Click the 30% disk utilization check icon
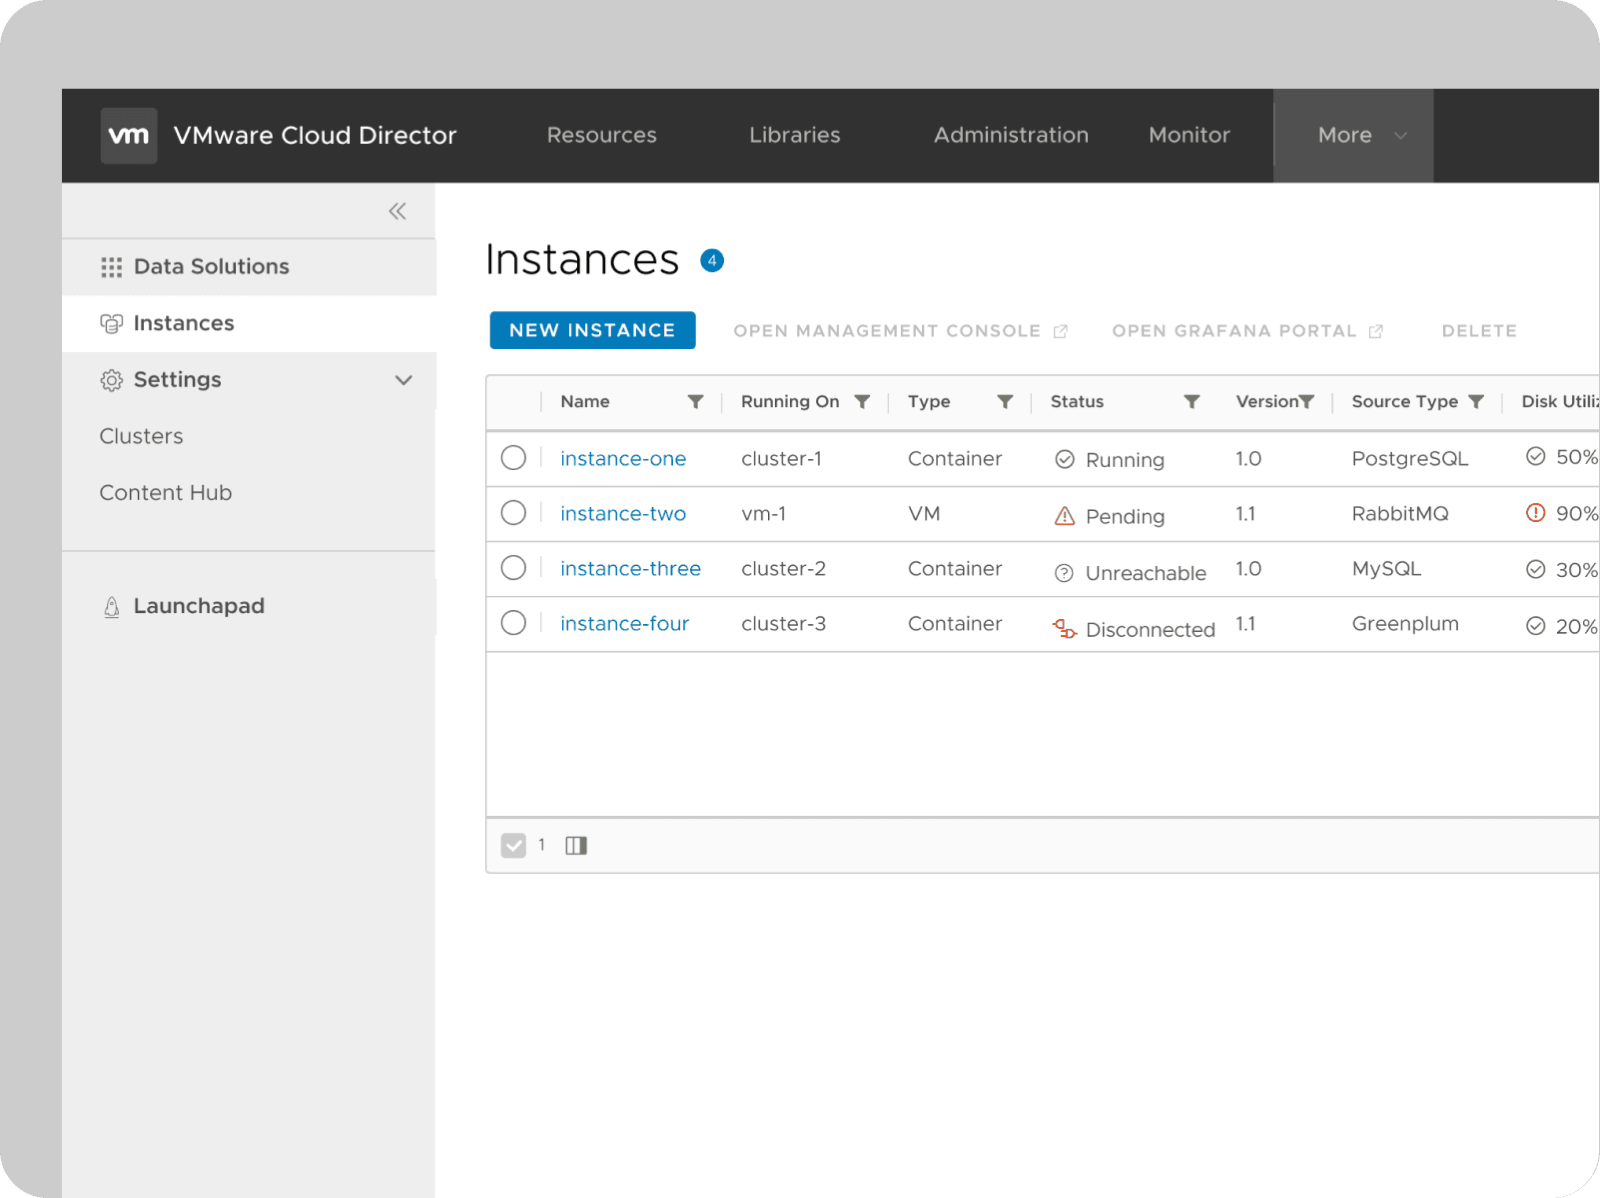1600x1198 pixels. pyautogui.click(x=1536, y=569)
